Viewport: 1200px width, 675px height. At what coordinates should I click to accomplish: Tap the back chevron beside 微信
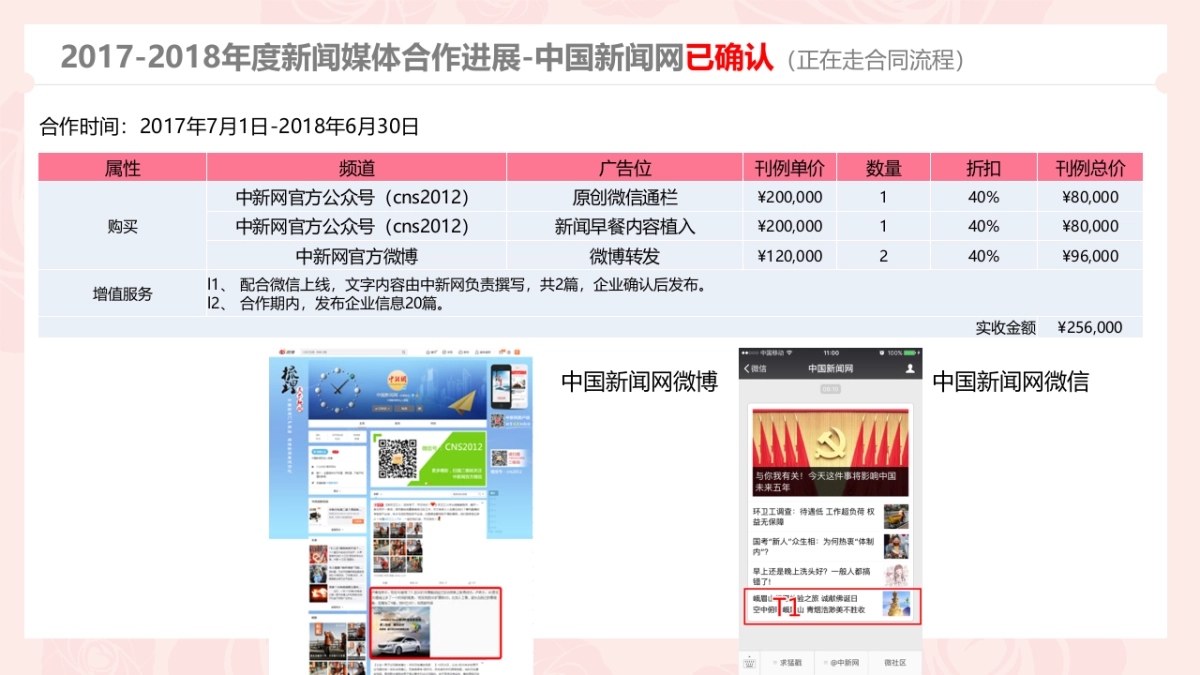click(747, 368)
